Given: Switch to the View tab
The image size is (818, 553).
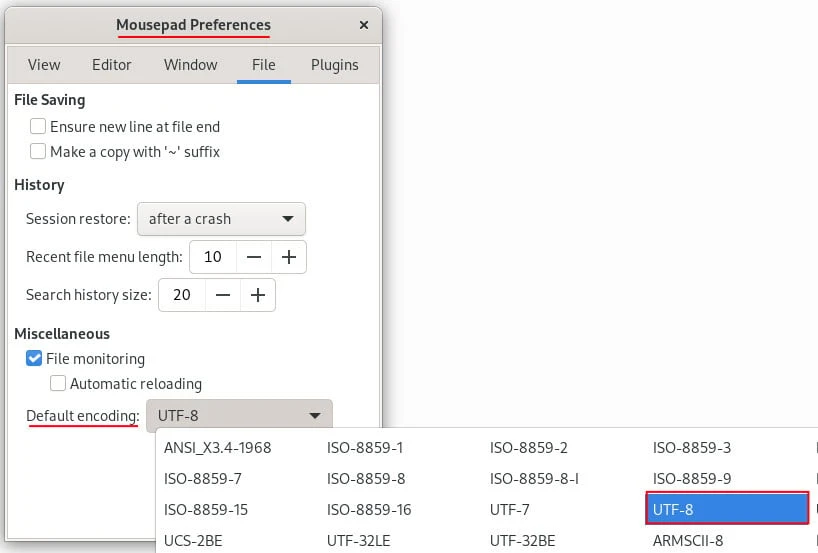Looking at the screenshot, I should (44, 64).
